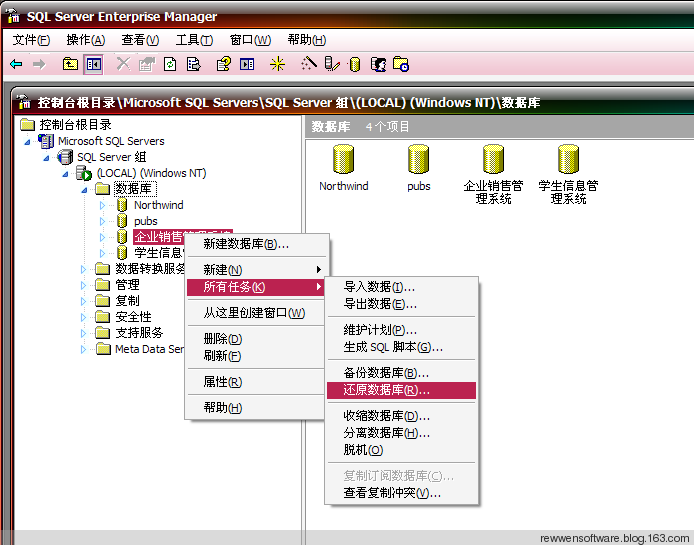Expand the pubs tree node

coord(102,221)
